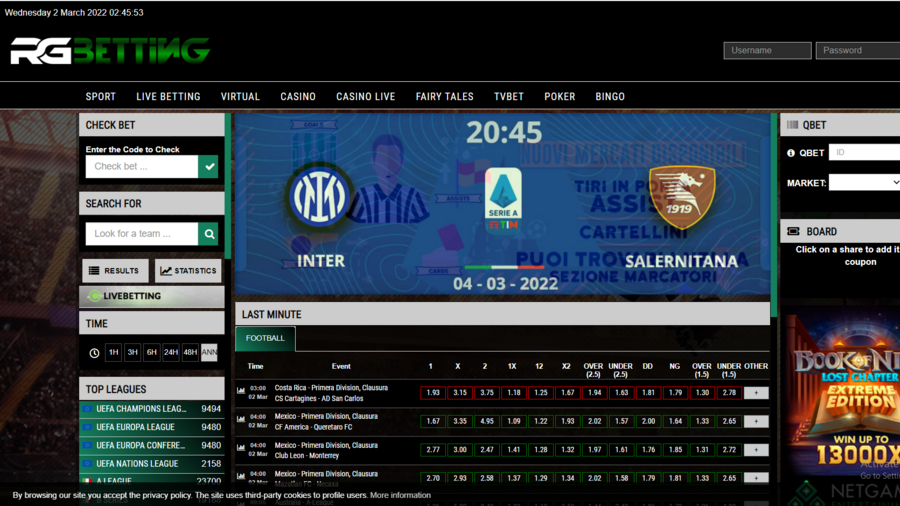Click the clock icon in Time filter
This screenshot has height=506, width=900.
tap(94, 353)
